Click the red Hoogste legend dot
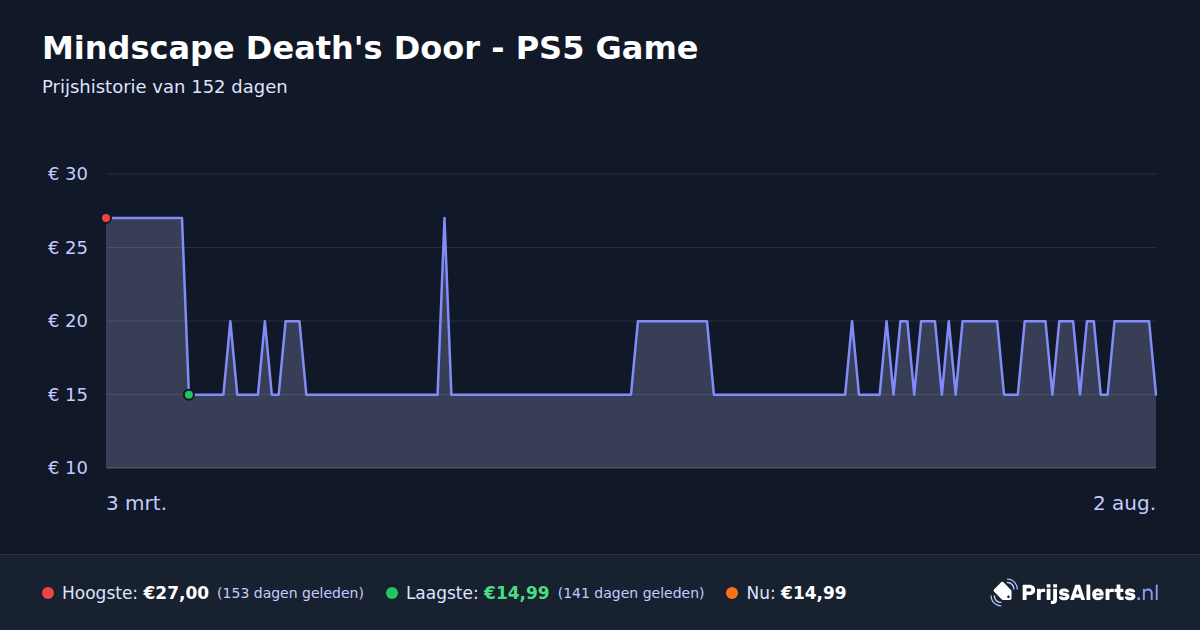Viewport: 1200px width, 630px height. point(48,593)
